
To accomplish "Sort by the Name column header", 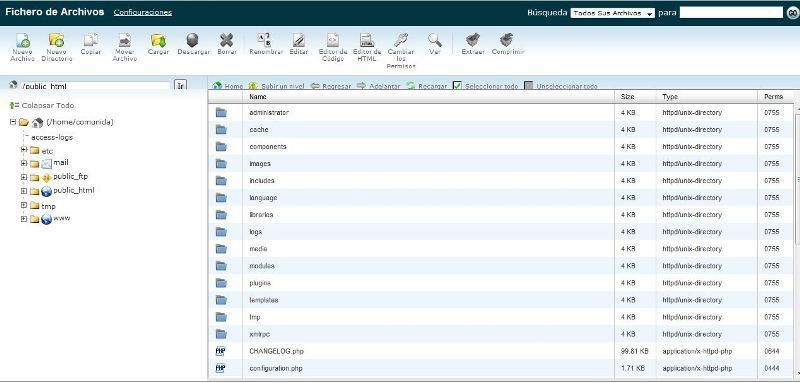I will (258, 96).
